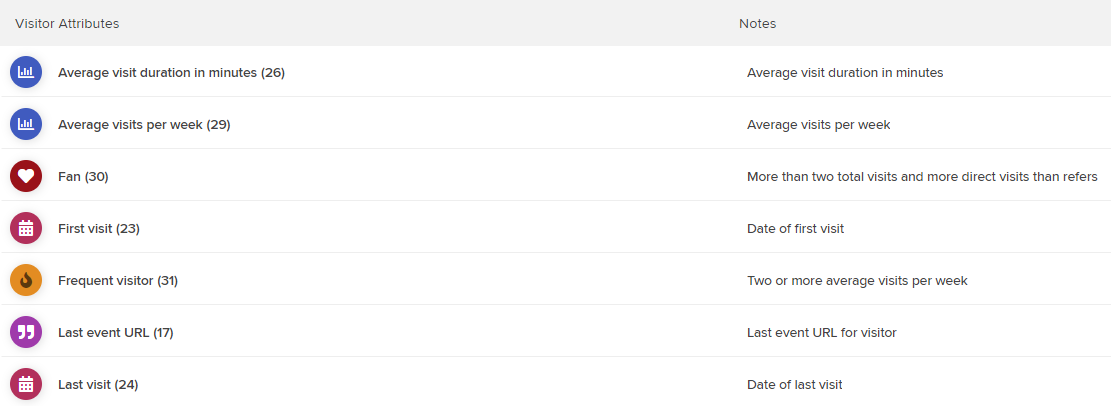Click the calendar icon for First visit
This screenshot has width=1111, height=406.
point(26,229)
